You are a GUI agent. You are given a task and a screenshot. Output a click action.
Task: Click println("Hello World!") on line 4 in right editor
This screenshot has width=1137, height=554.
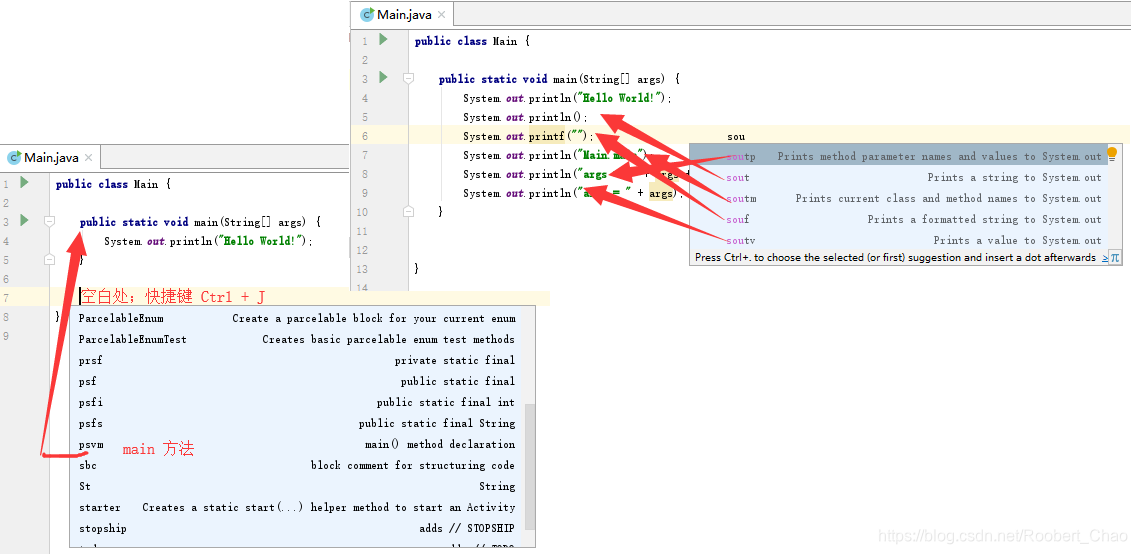568,99
